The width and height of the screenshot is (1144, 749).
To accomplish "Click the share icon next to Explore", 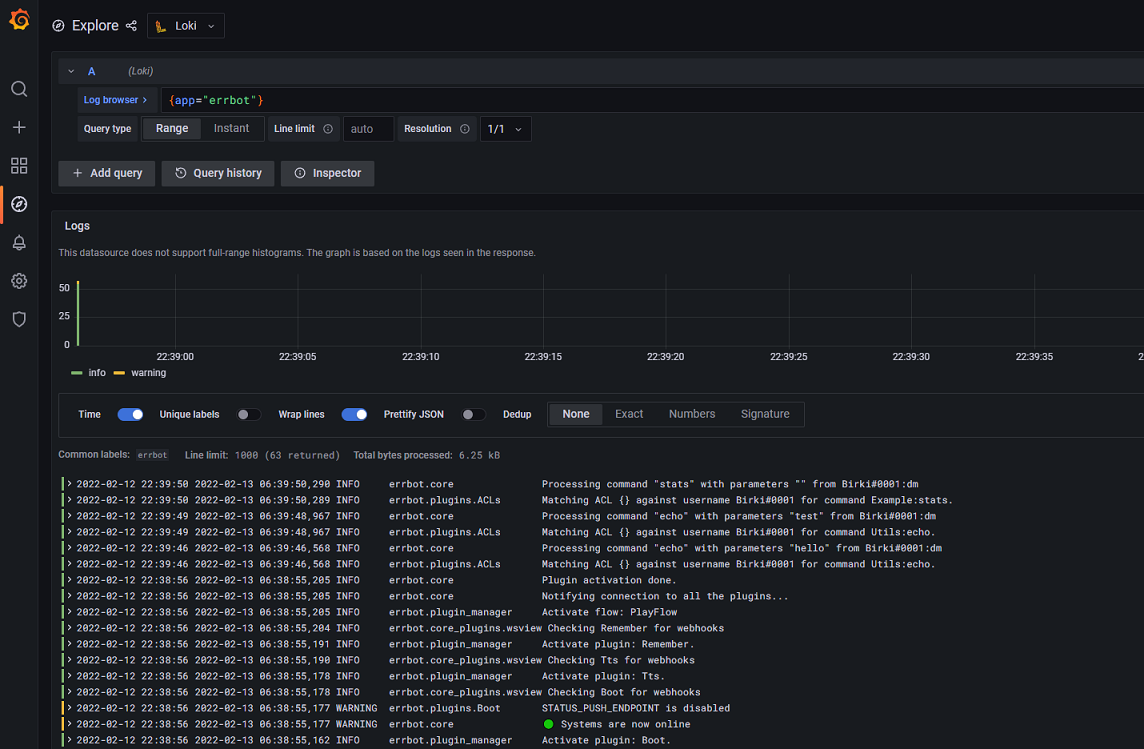I will (x=131, y=26).
